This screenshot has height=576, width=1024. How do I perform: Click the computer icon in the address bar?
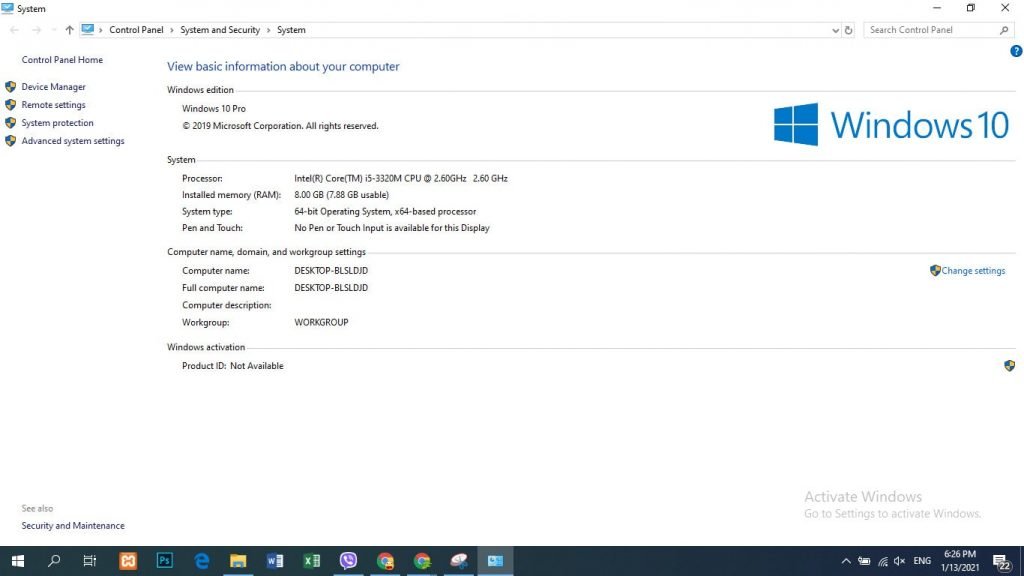coord(88,29)
